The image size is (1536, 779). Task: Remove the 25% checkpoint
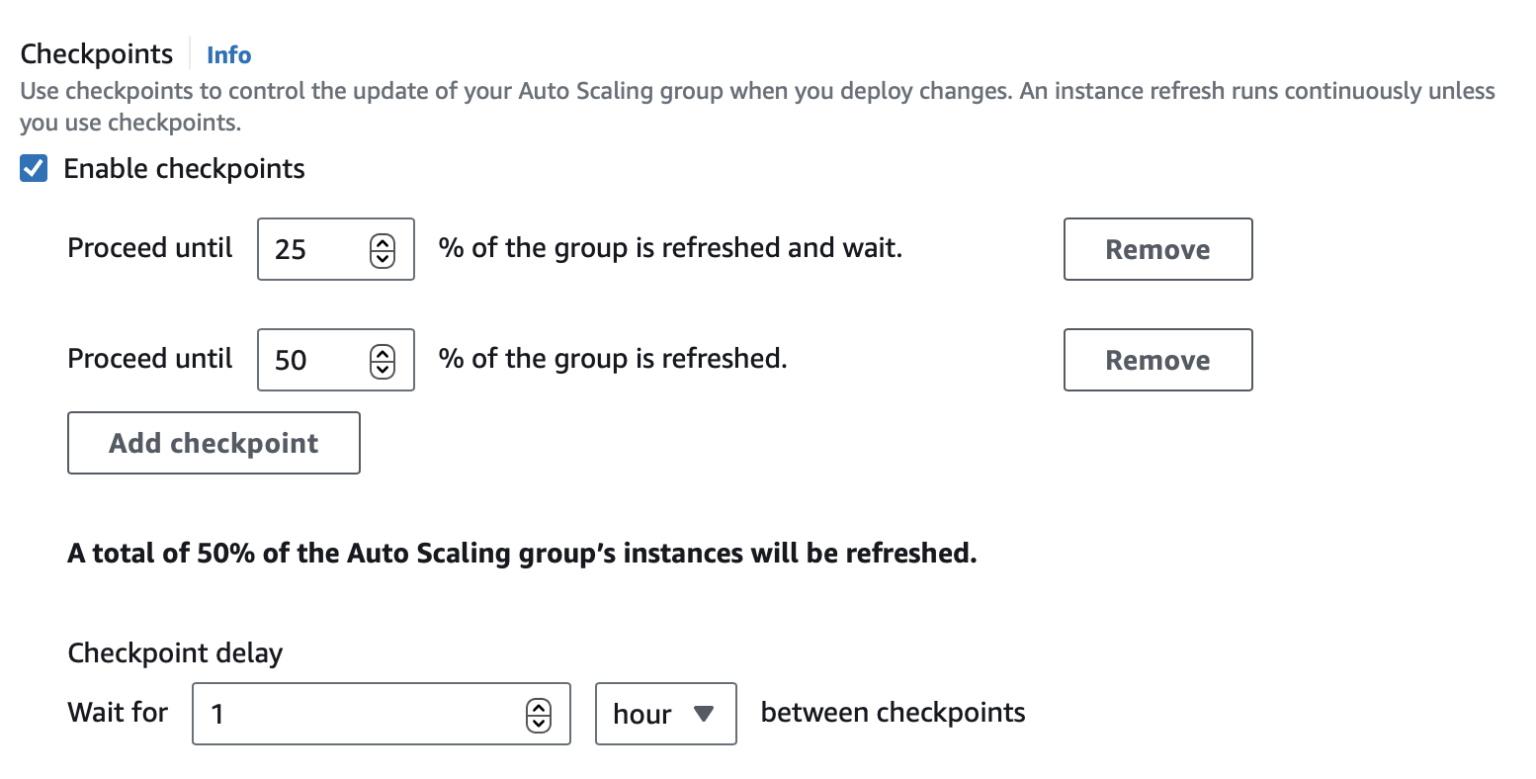pyautogui.click(x=1157, y=249)
